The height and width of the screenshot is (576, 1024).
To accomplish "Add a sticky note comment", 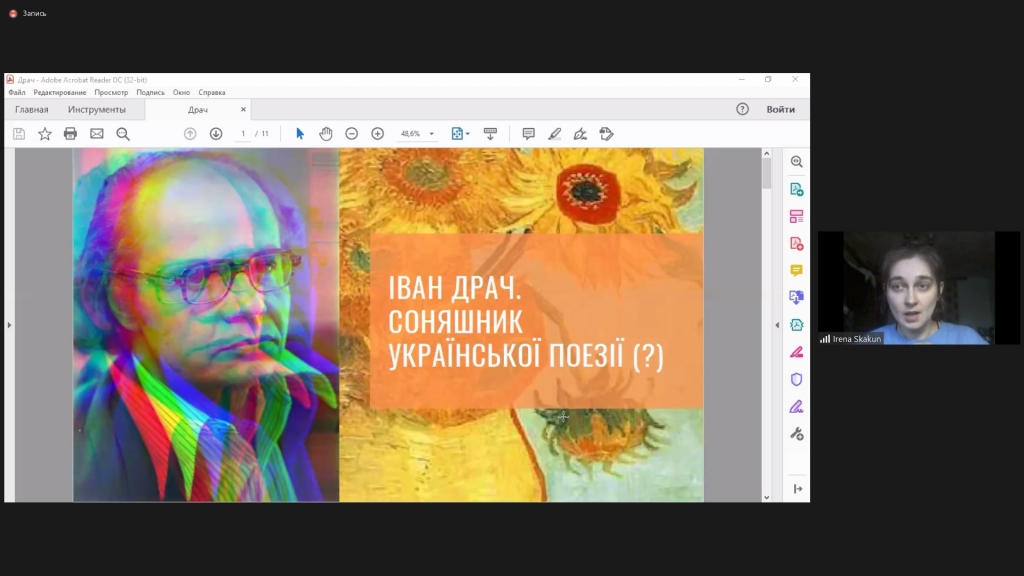I will (528, 134).
